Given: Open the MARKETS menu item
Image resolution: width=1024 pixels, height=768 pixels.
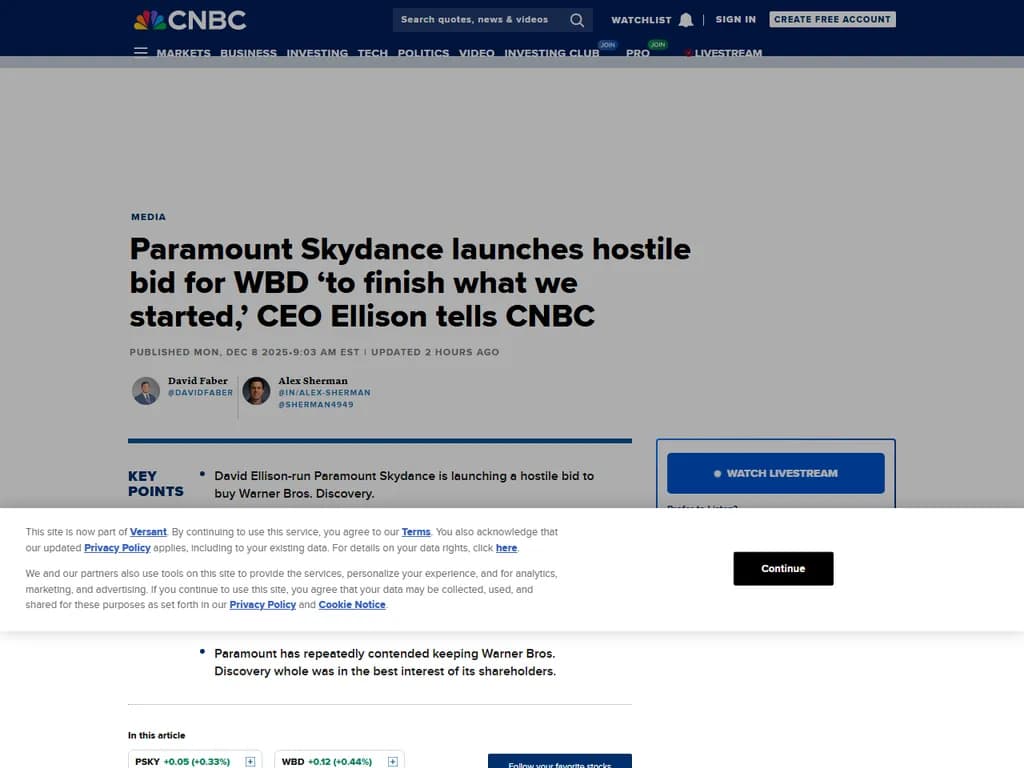Looking at the screenshot, I should click(184, 53).
